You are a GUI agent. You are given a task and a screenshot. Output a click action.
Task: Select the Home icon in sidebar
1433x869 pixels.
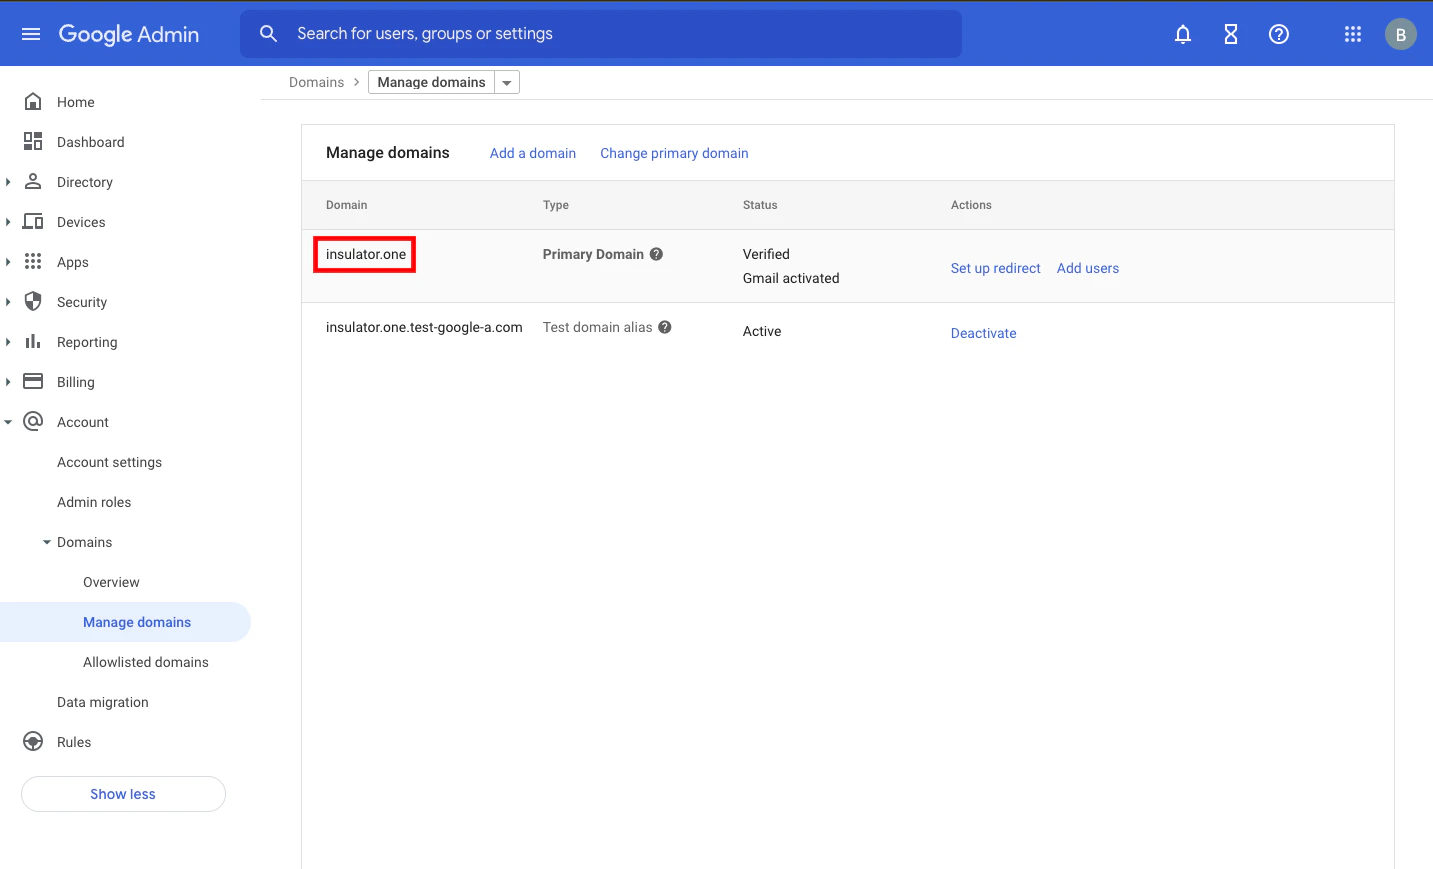coord(33,101)
